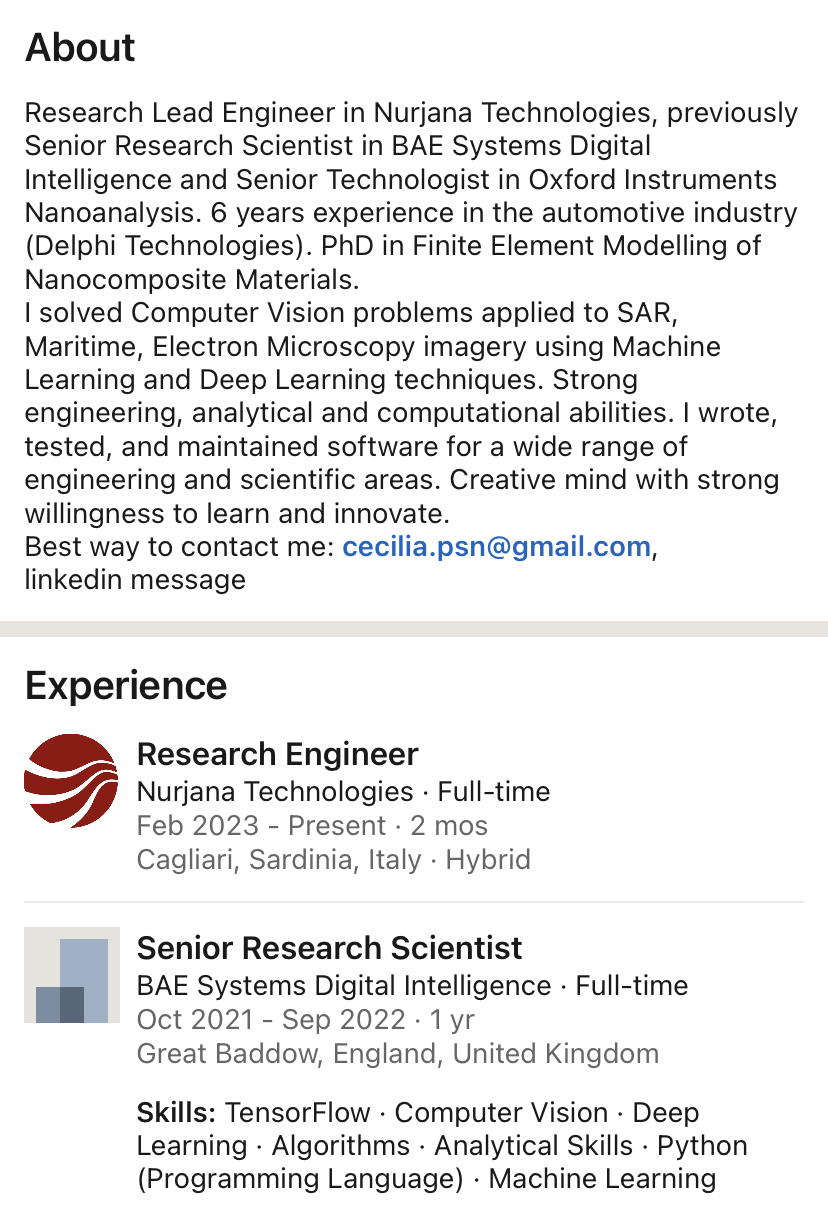
Task: Tap the red Nurjana Technologies logo
Action: click(71, 781)
